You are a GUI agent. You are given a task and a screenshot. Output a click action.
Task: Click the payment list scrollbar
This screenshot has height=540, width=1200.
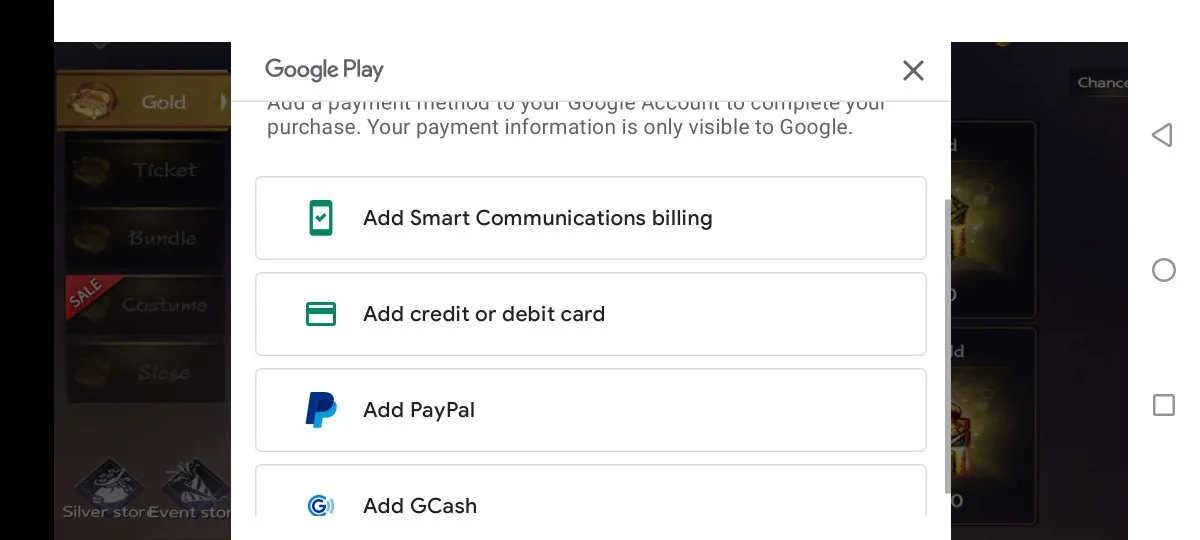pyautogui.click(x=948, y=345)
